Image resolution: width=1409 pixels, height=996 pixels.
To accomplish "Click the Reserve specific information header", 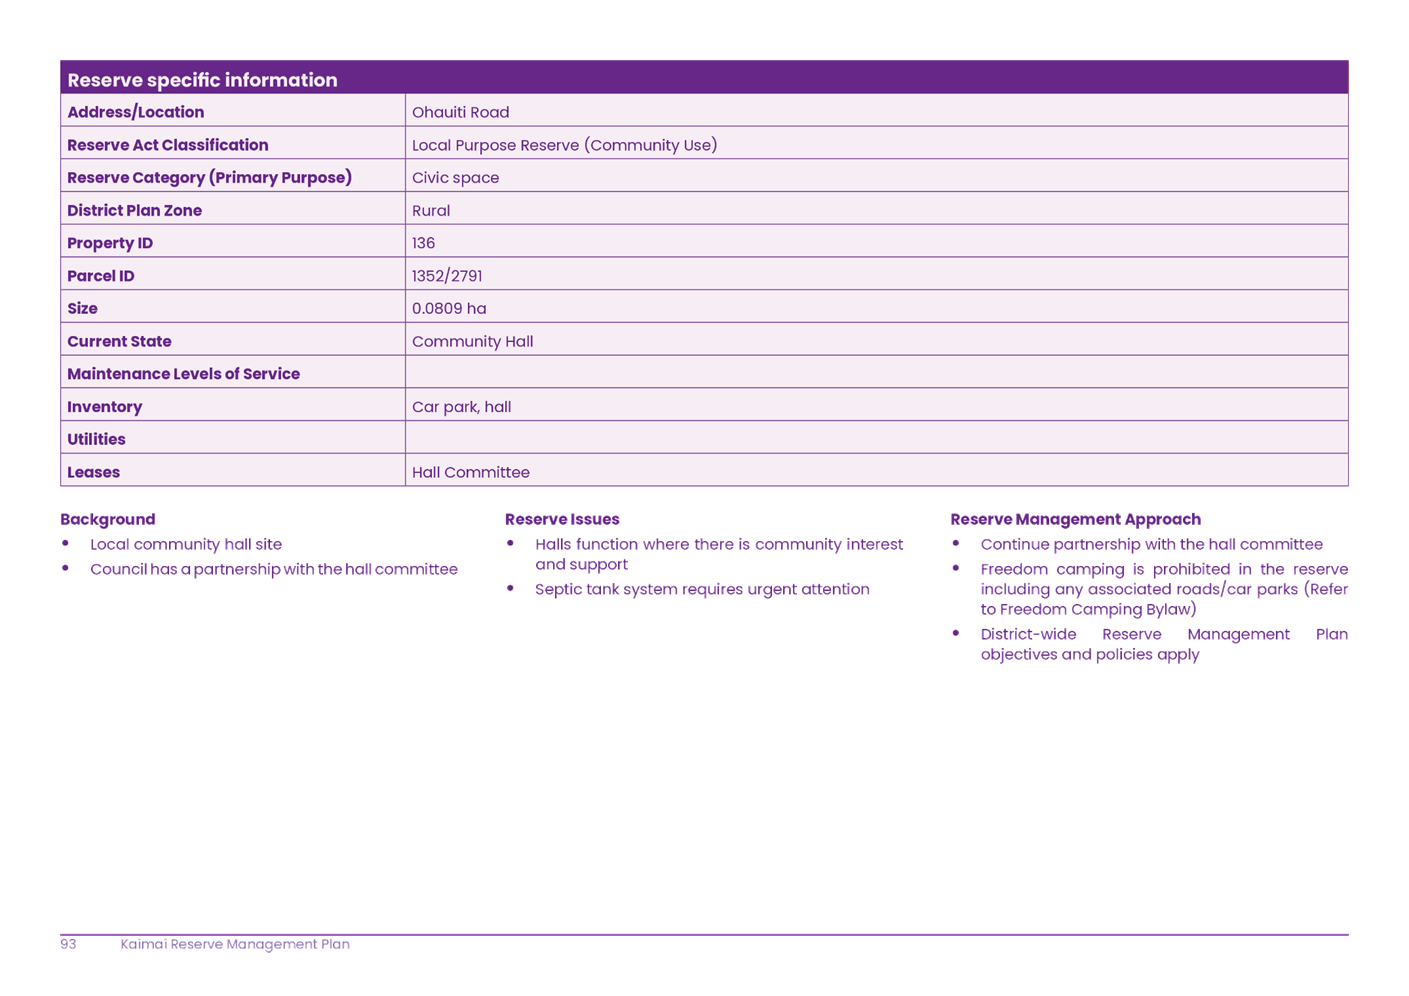I will pos(203,79).
